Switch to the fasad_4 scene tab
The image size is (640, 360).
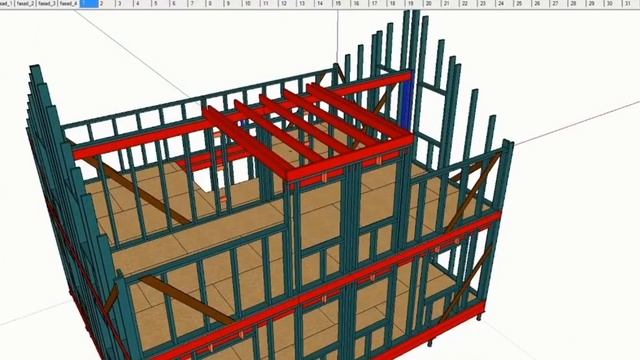pos(68,4)
